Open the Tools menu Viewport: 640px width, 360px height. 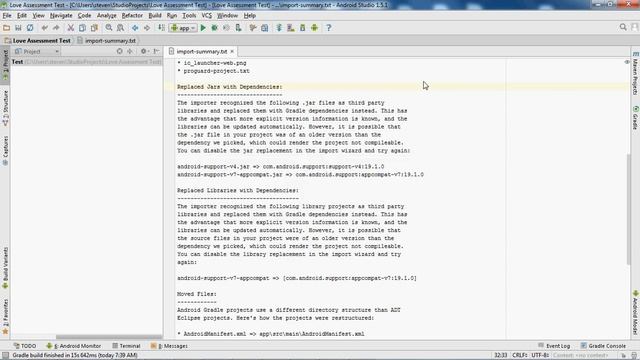(189, 16)
